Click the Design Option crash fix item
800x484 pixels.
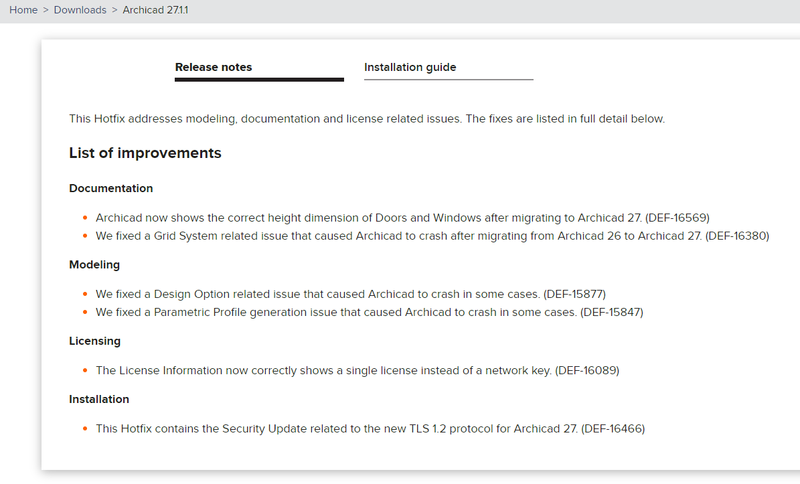[x=318, y=294]
